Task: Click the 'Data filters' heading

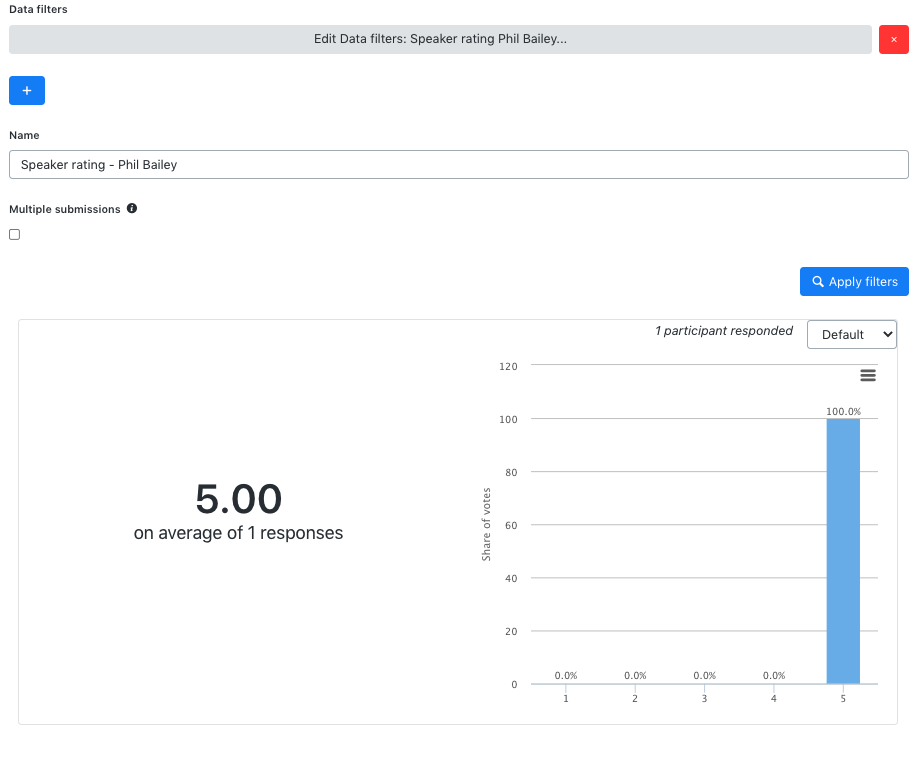Action: click(38, 9)
